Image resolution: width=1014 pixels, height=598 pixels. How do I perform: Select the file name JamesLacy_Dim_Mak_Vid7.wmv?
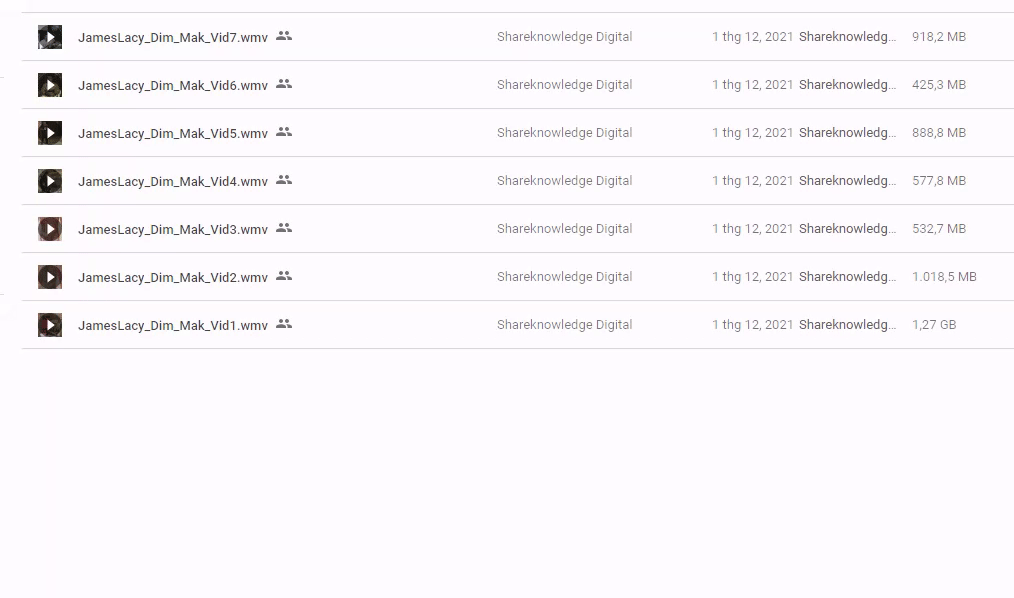point(173,37)
